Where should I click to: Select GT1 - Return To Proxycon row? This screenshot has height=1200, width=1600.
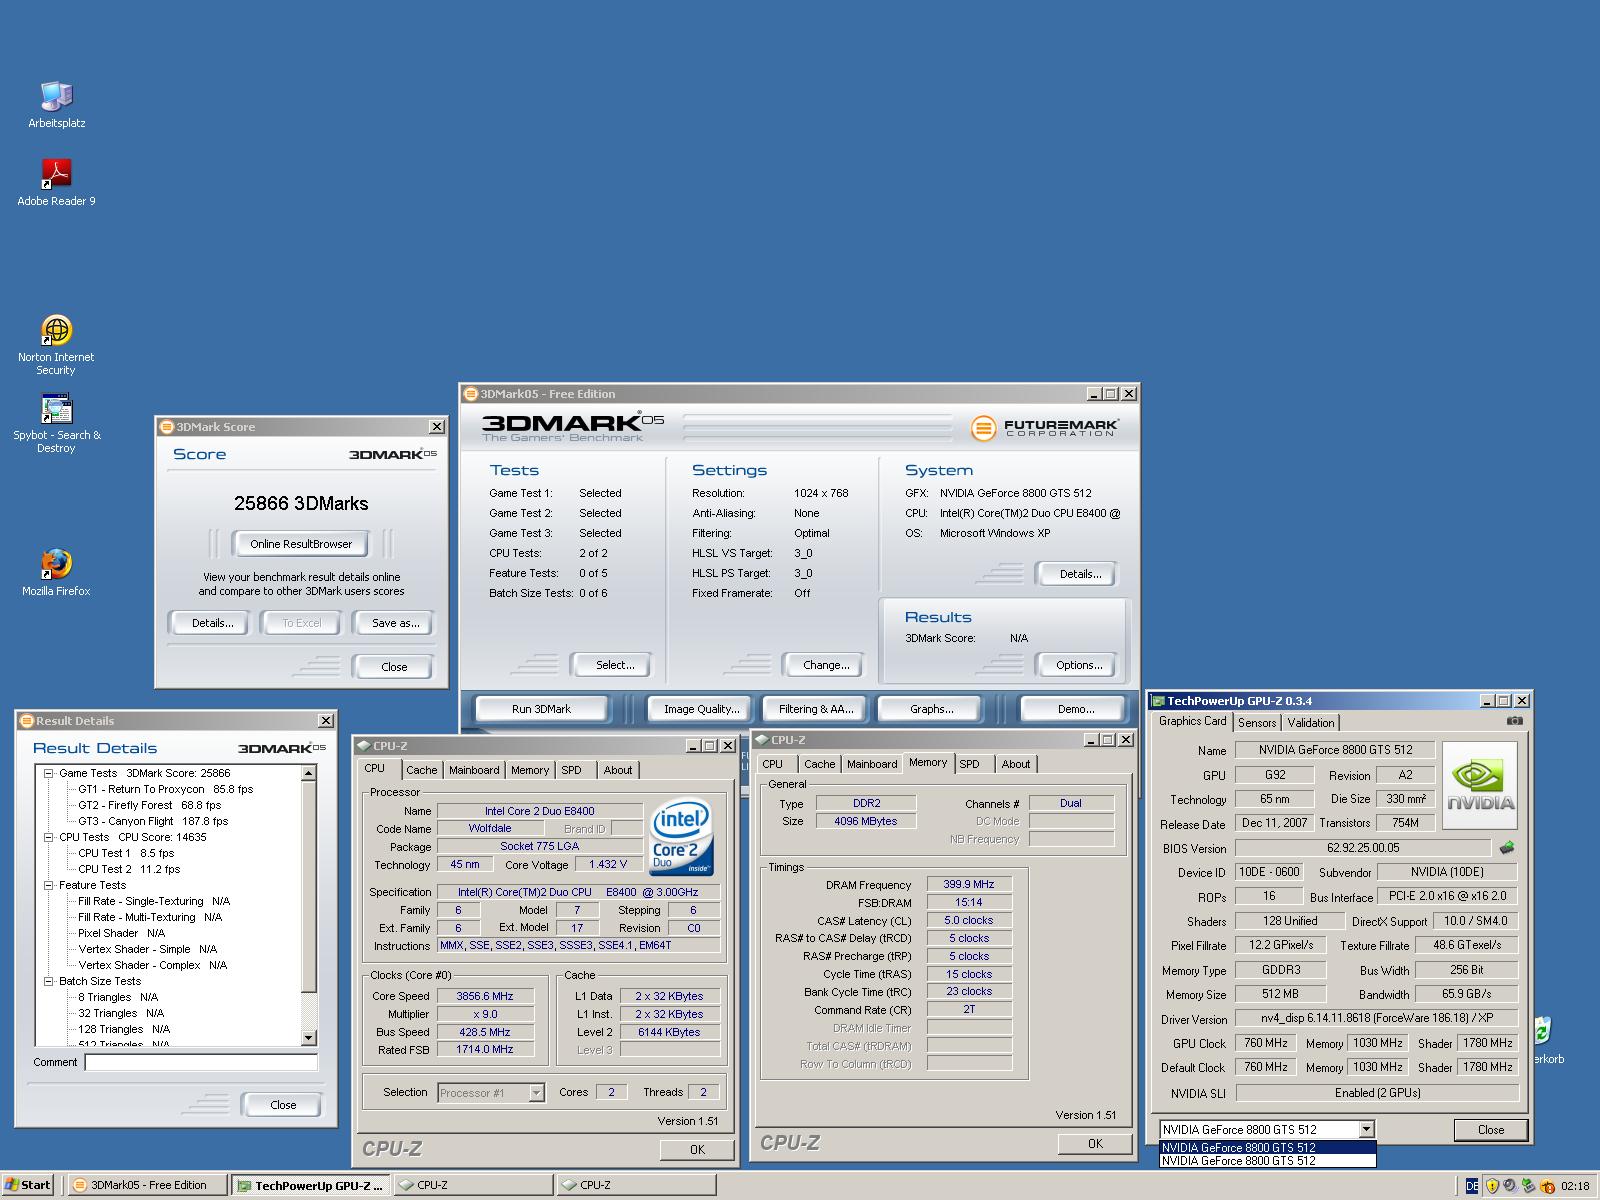(166, 789)
